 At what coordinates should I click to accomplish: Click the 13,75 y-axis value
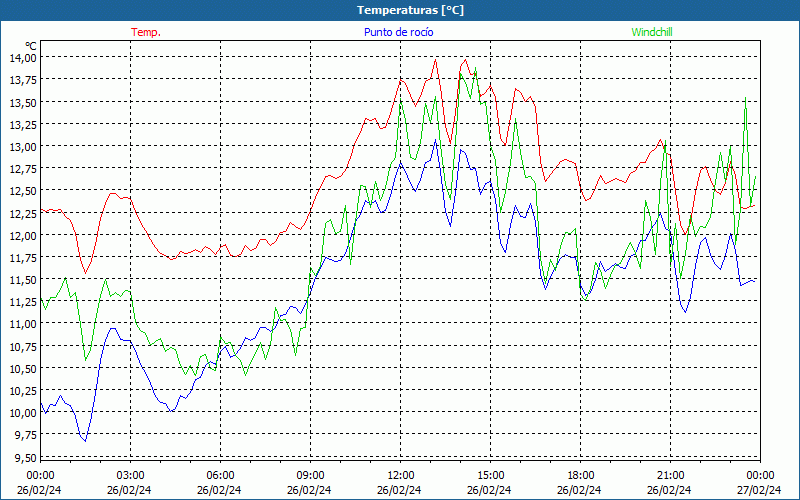pyautogui.click(x=23, y=80)
